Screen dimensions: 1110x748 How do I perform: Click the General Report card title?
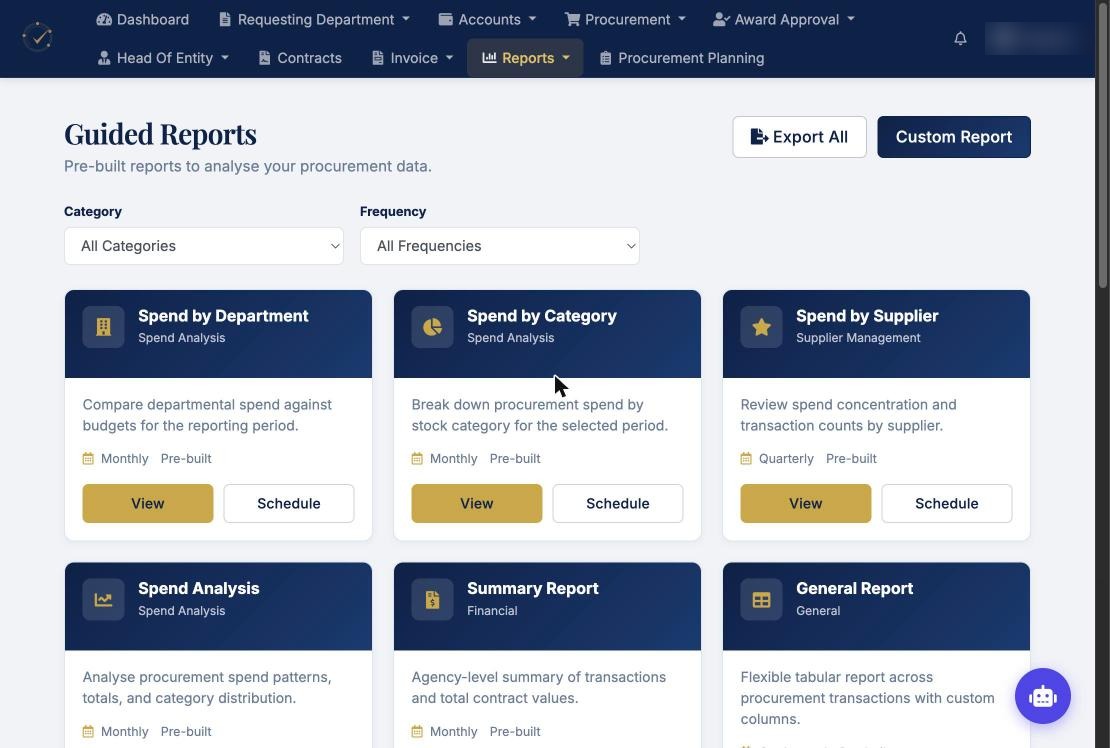point(854,589)
